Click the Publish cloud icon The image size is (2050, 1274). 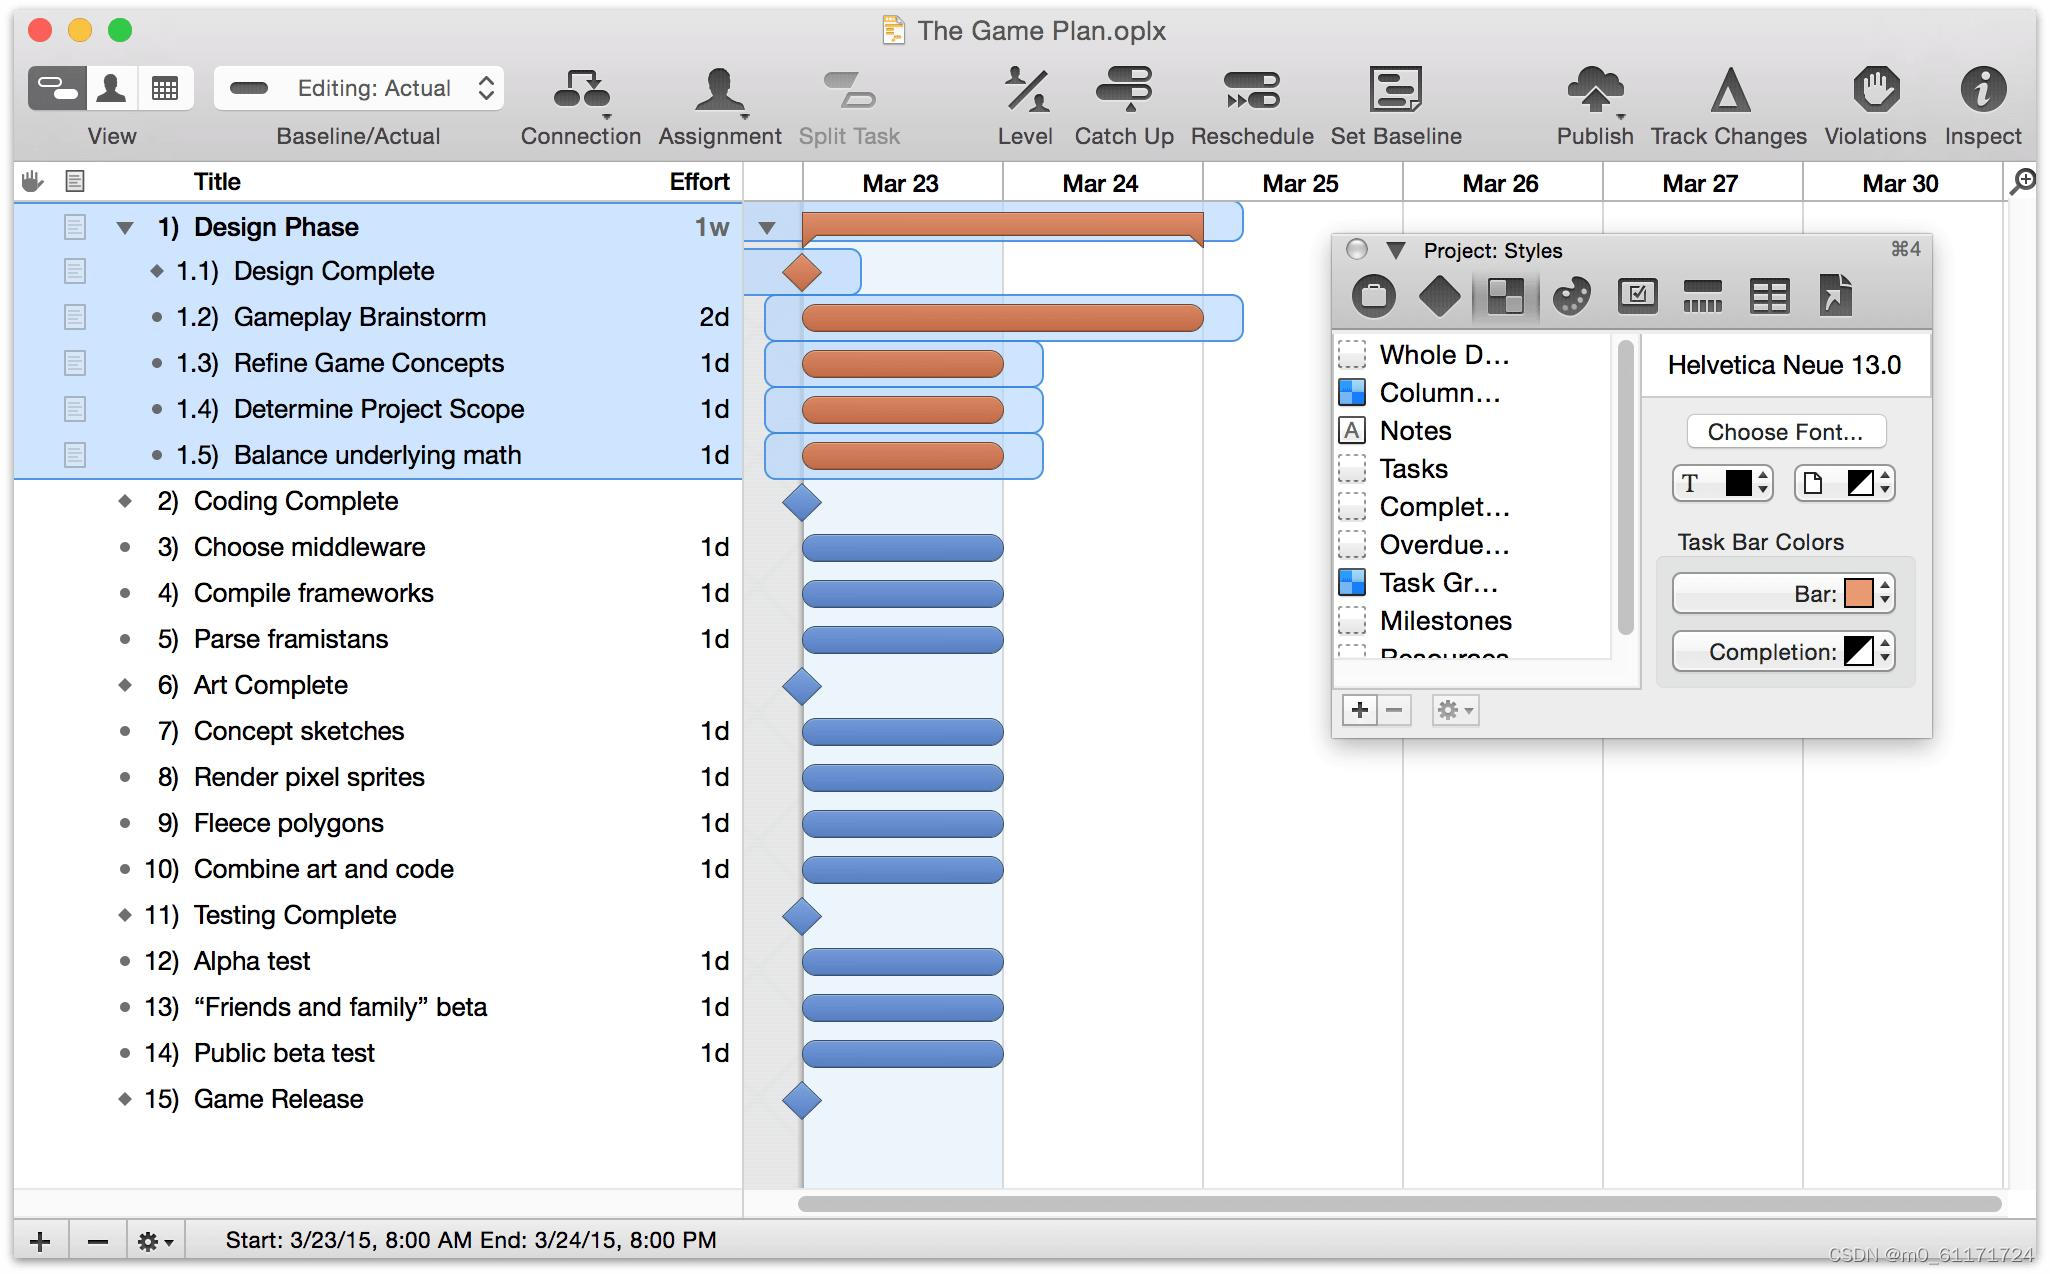point(1594,91)
